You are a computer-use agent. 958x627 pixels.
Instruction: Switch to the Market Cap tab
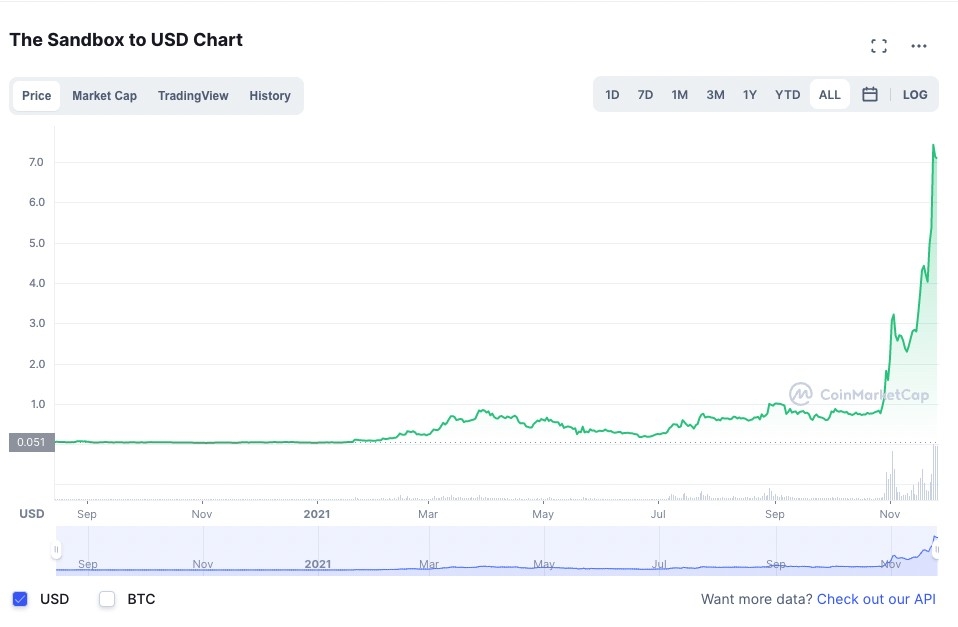104,96
